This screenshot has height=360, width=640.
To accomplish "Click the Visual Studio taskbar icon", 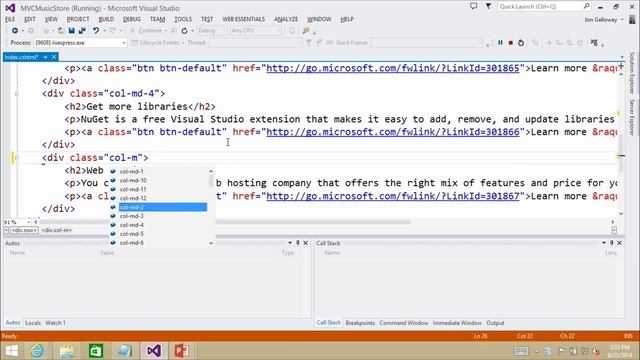I will (x=154, y=351).
